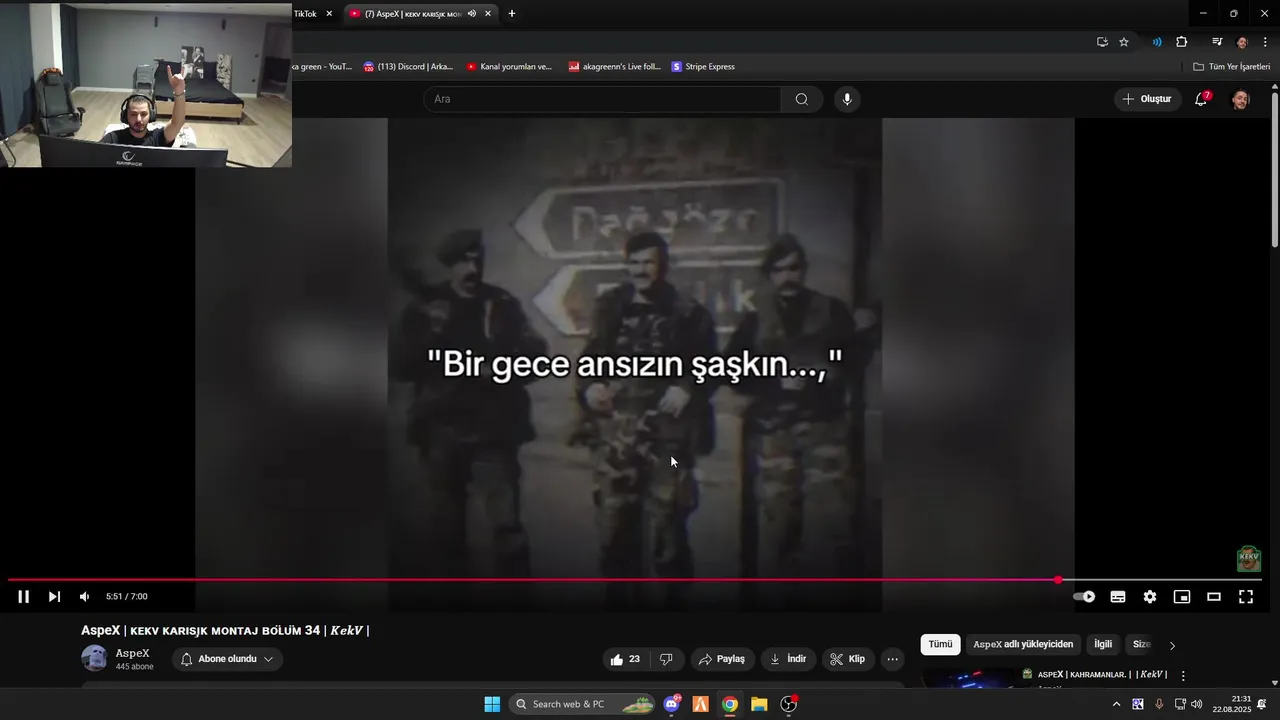1280x720 pixels.
Task: Open the system volume tray icon
Action: [x=1197, y=704]
